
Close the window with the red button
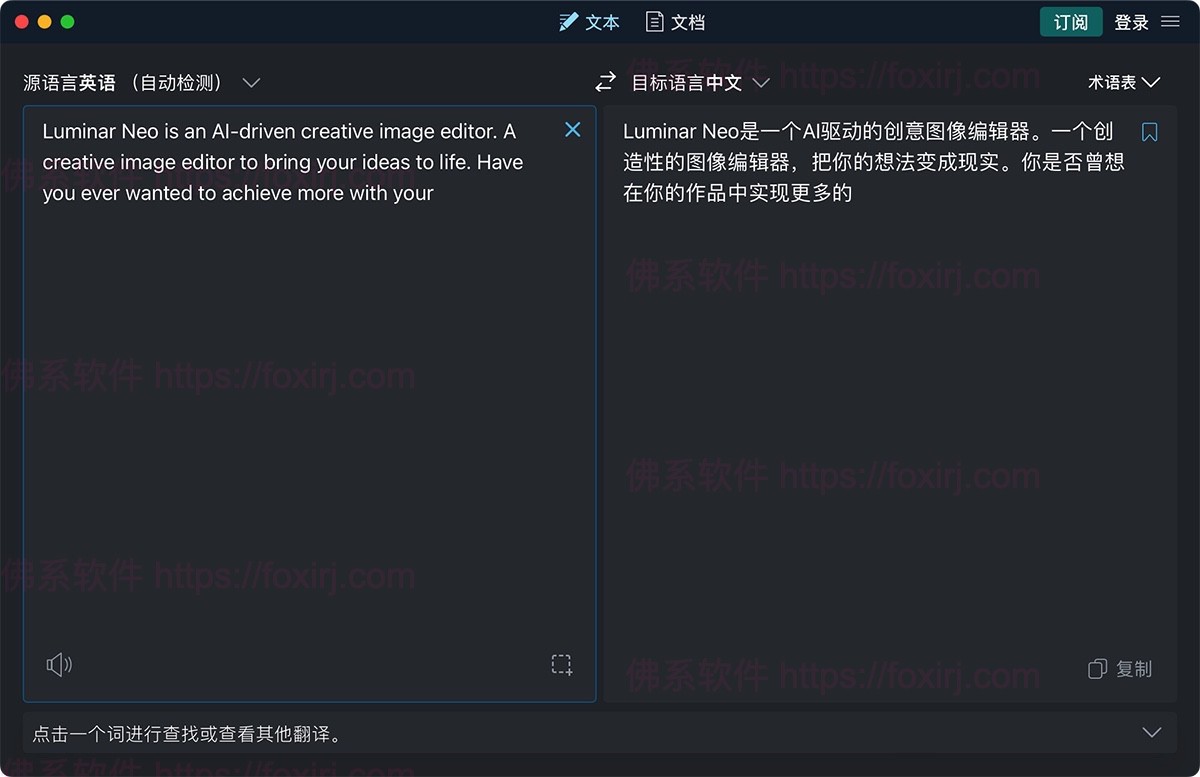(22, 22)
